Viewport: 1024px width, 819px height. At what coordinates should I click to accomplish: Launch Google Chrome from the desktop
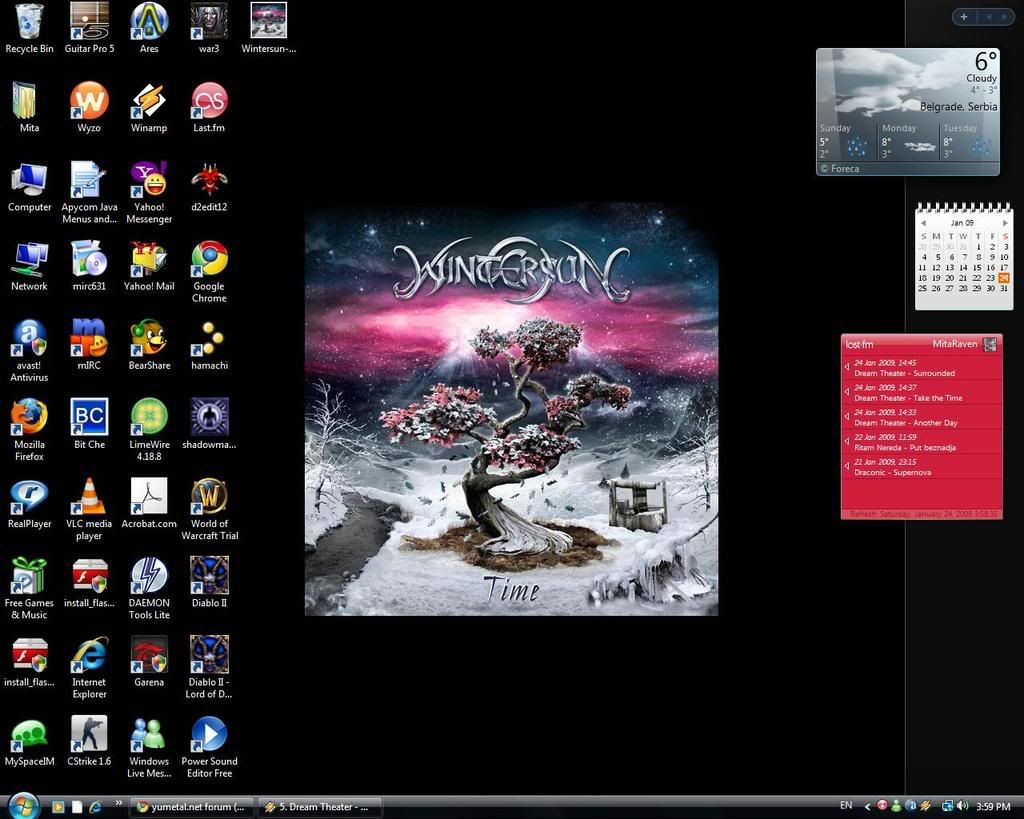[209, 259]
